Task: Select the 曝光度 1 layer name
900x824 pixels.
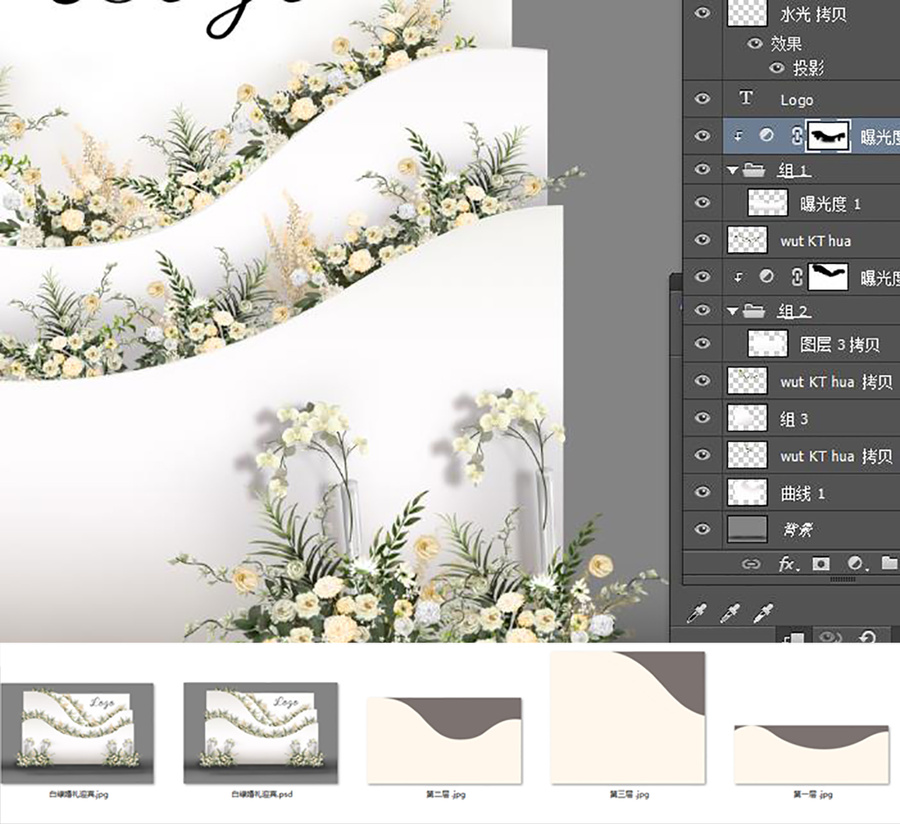Action: coord(830,204)
